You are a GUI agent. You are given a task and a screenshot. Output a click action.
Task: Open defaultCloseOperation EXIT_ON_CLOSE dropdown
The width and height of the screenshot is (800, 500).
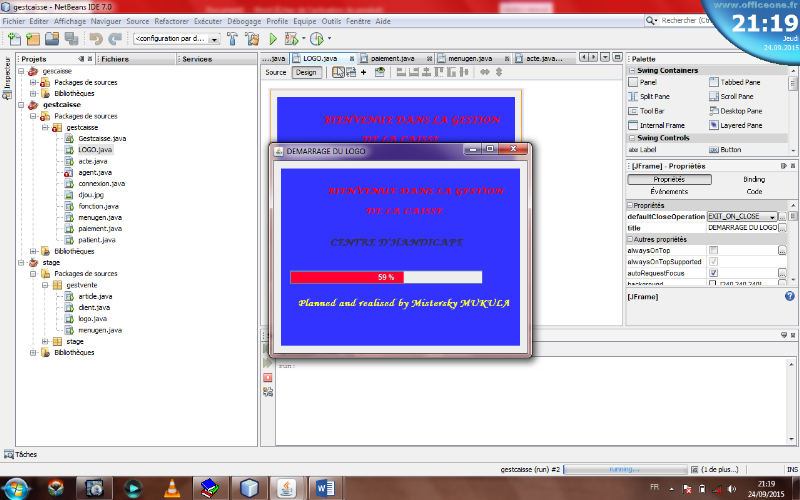click(772, 216)
